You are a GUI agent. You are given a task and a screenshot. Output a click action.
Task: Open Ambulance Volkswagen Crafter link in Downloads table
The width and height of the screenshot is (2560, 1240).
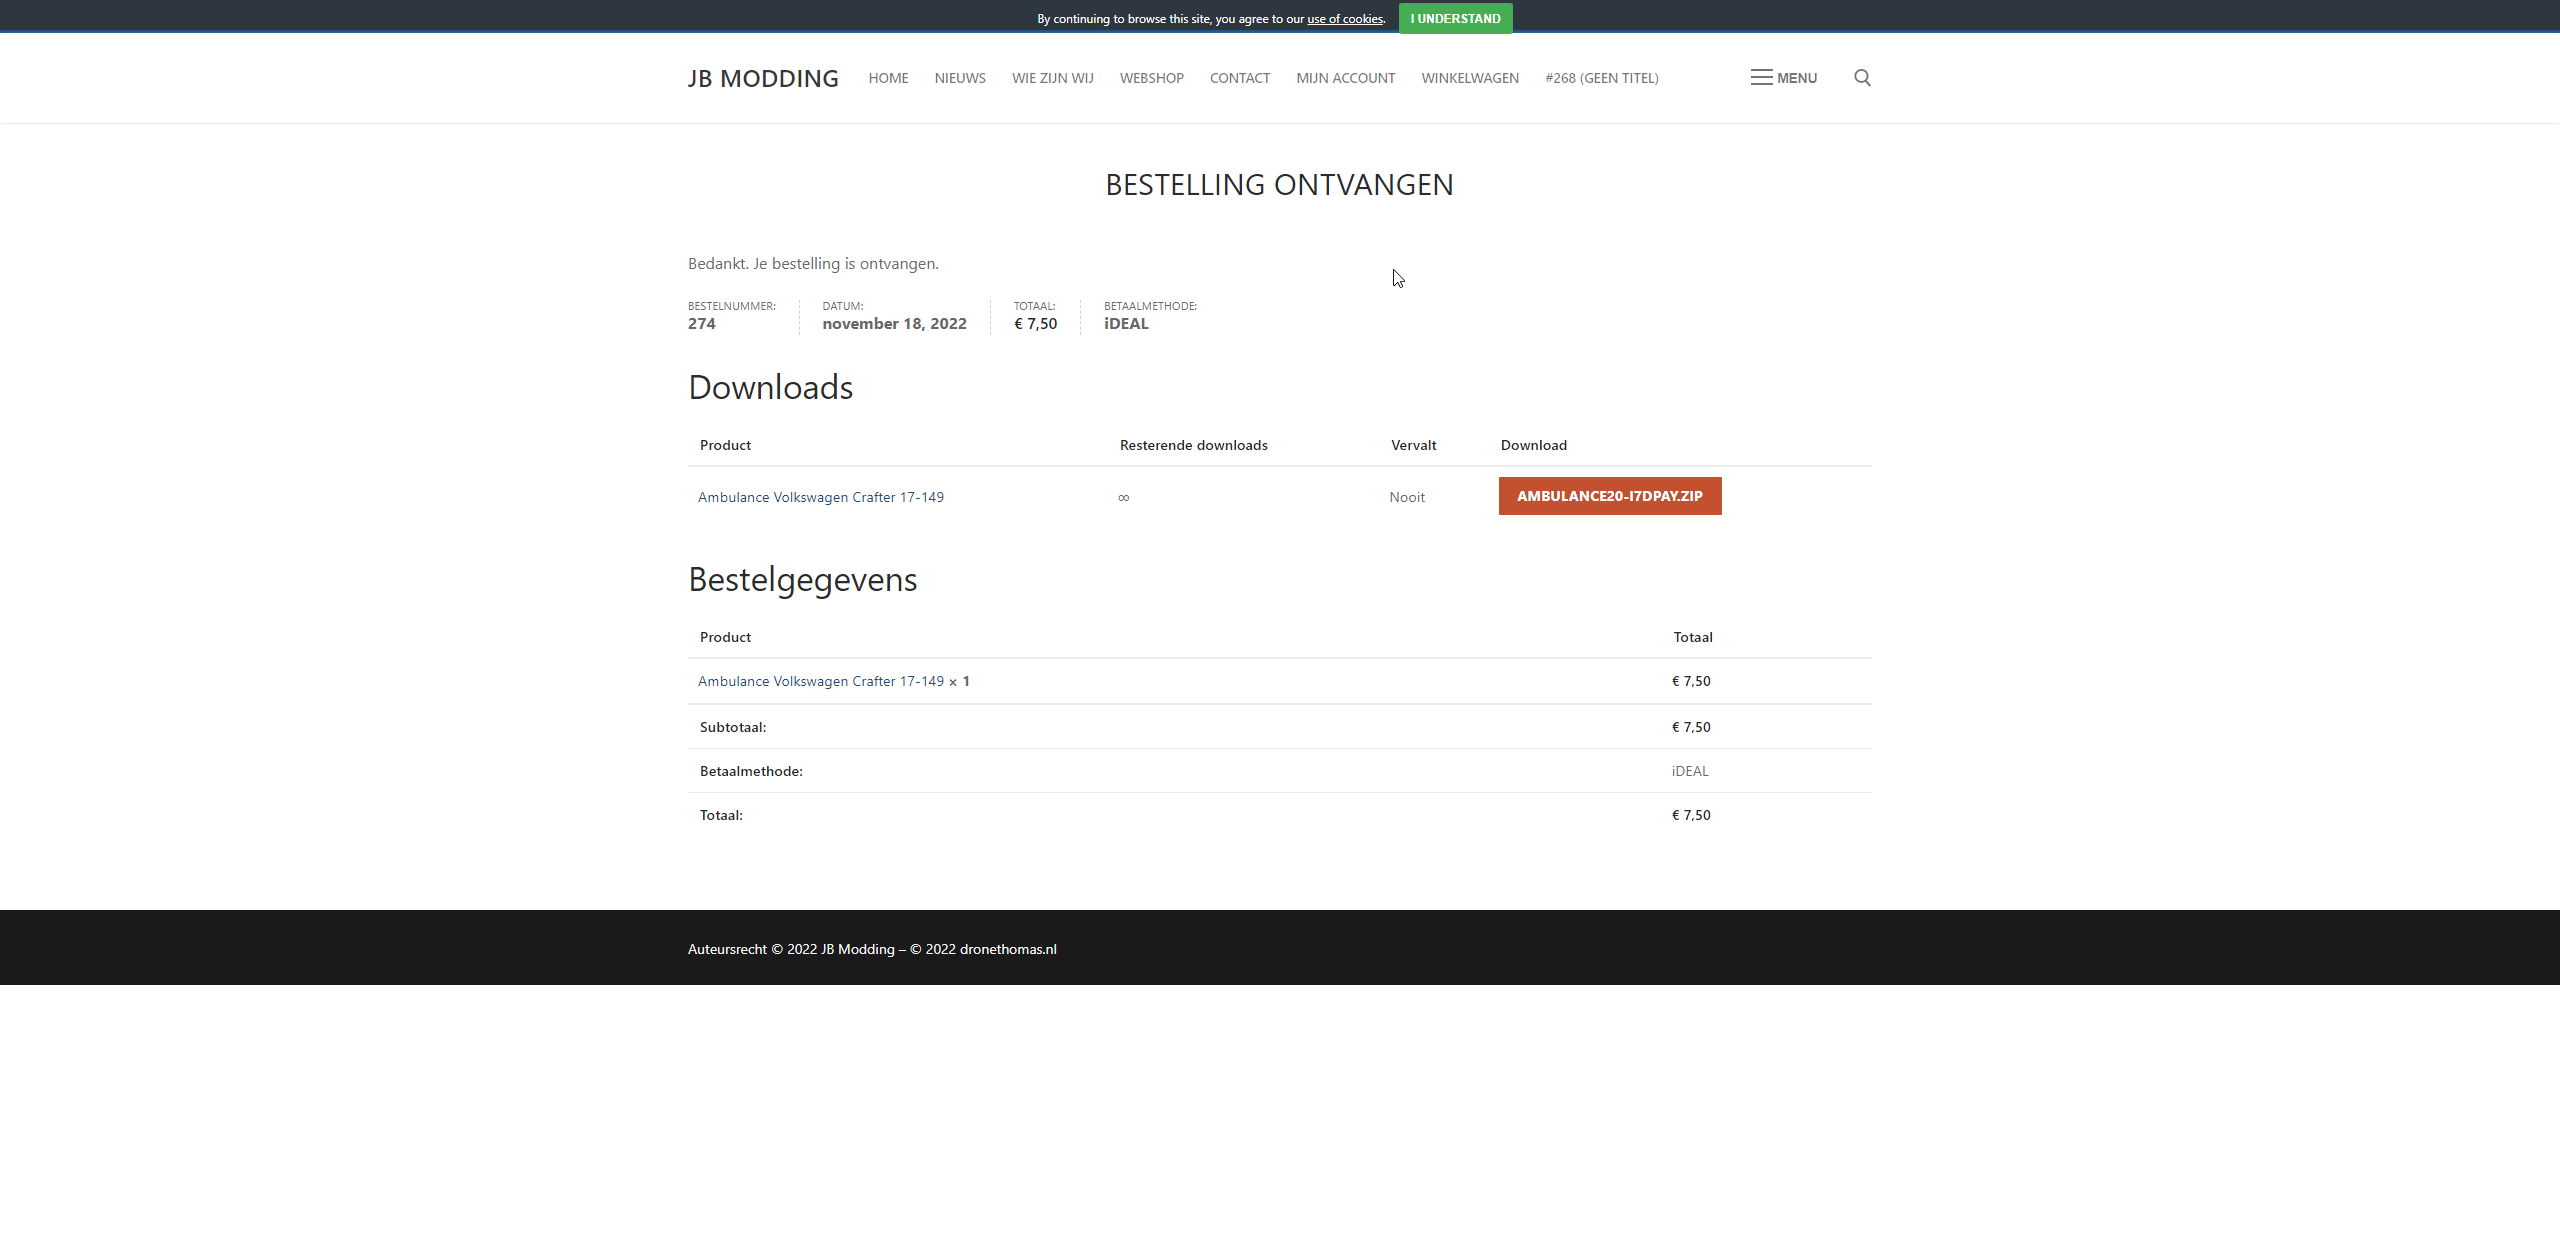coord(820,497)
